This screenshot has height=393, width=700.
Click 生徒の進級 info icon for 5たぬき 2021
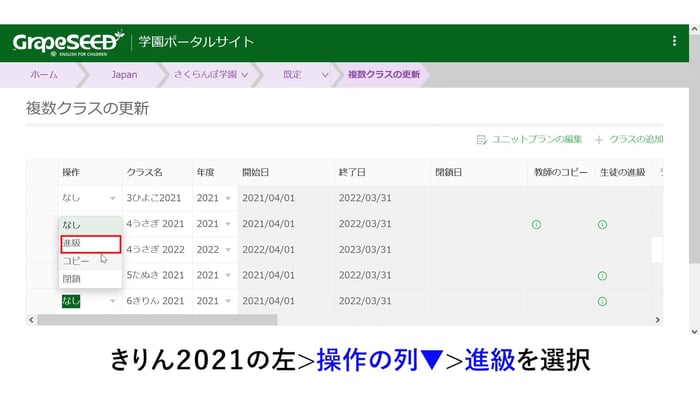tap(602, 276)
